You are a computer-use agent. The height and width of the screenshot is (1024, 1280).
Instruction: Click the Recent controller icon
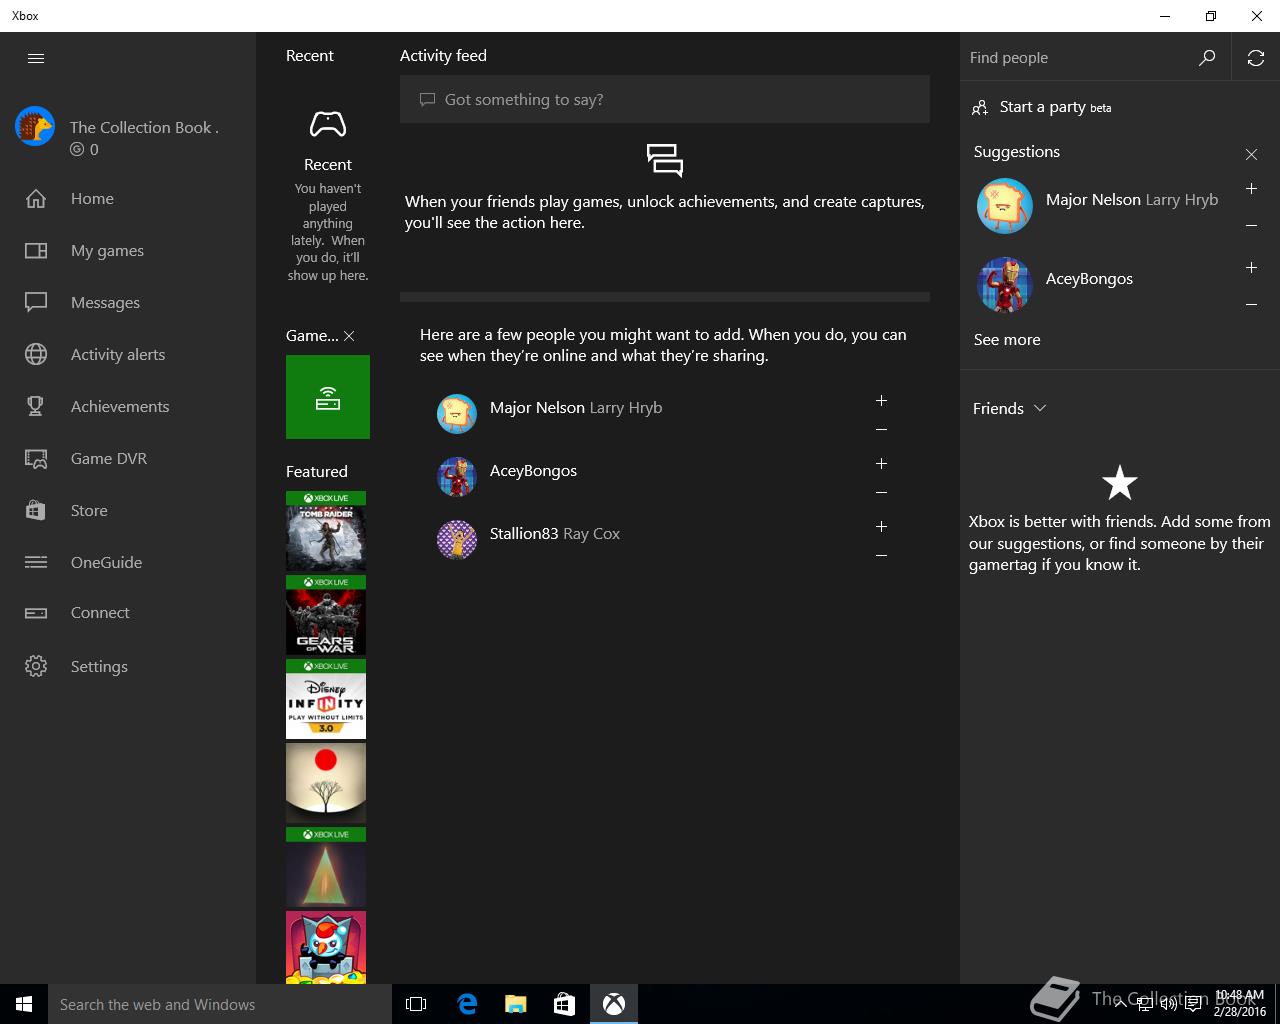[328, 124]
